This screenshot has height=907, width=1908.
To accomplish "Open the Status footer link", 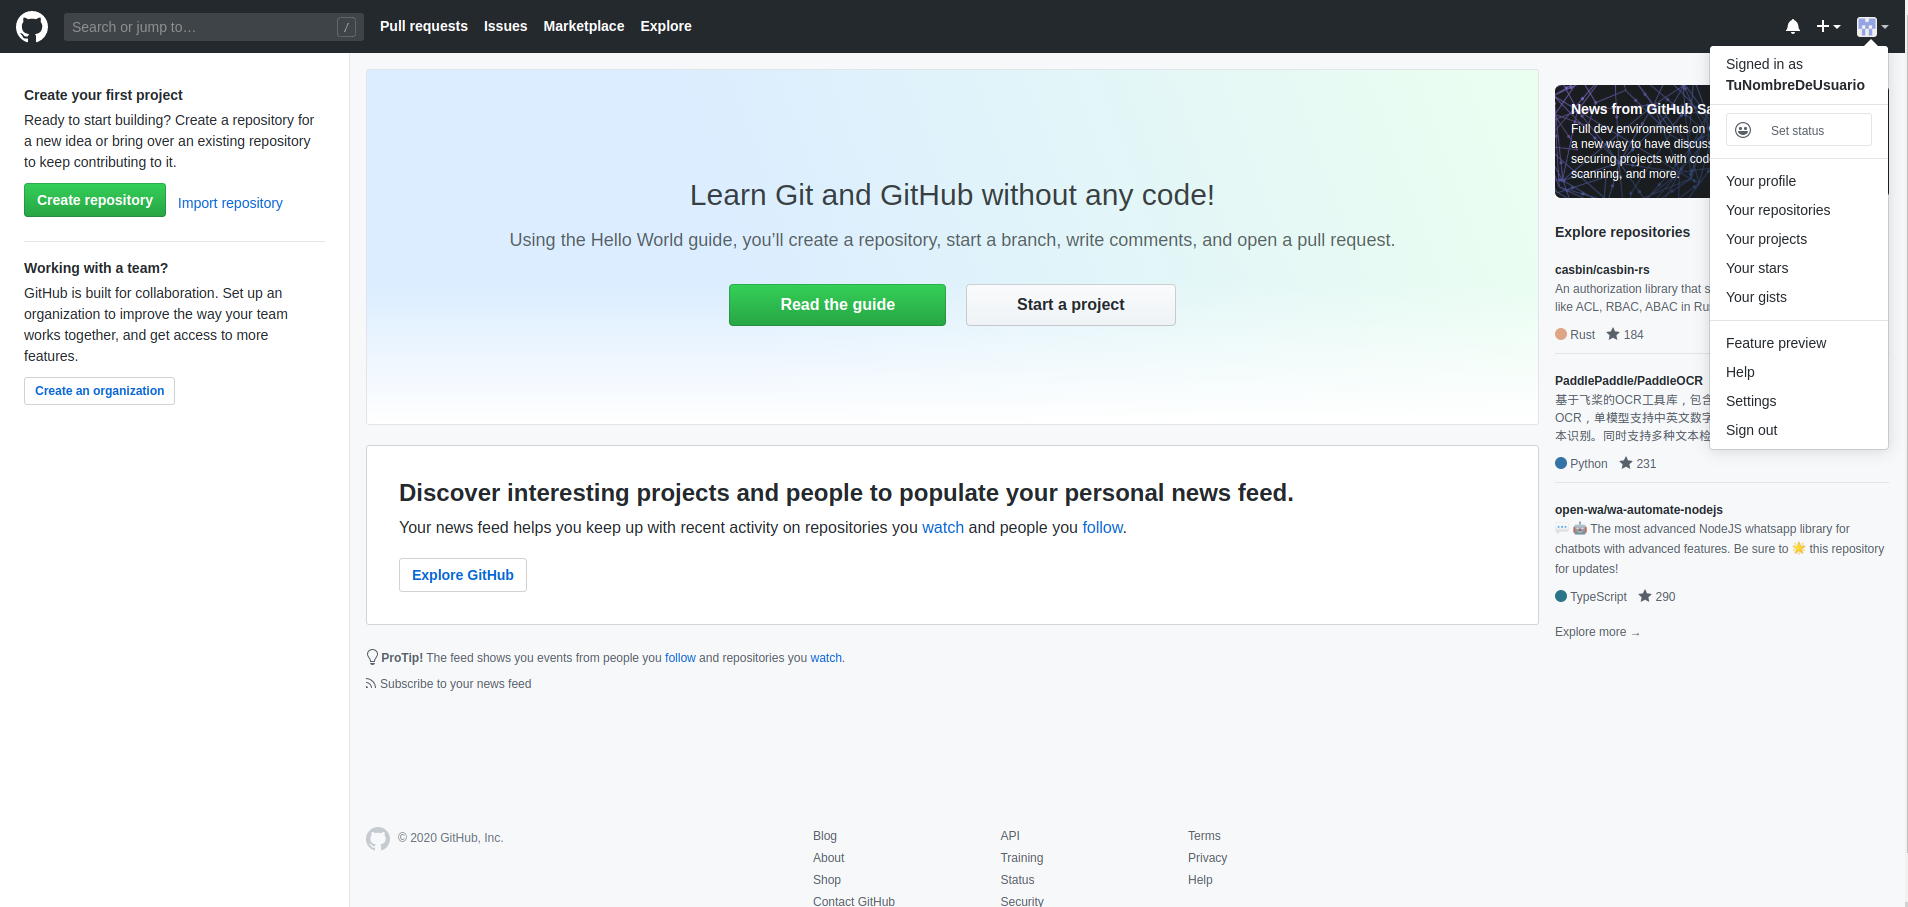I will point(1017,880).
